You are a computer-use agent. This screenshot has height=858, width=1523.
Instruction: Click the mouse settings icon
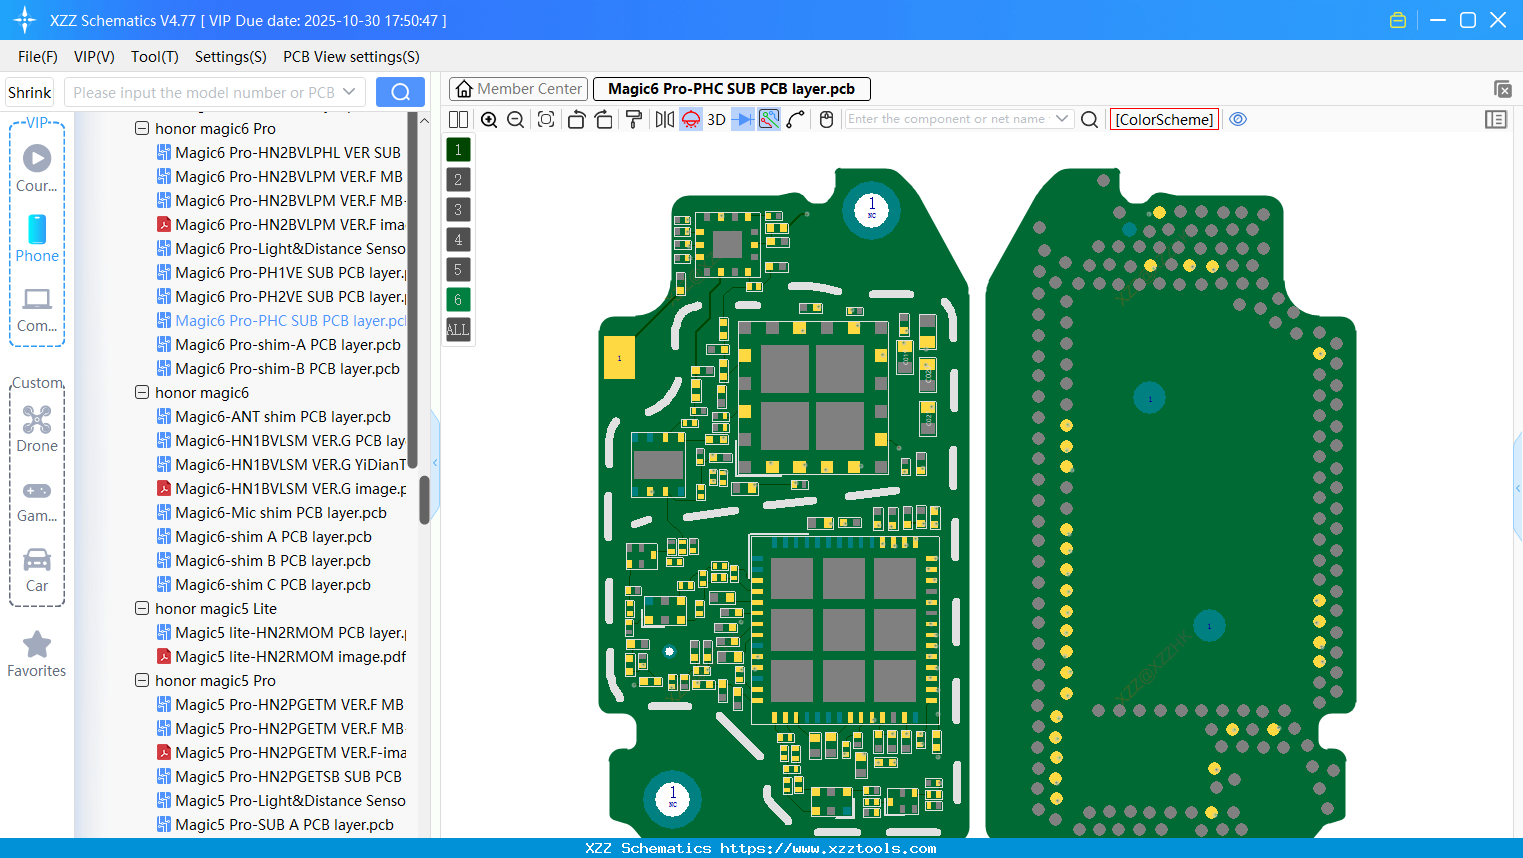pyautogui.click(x=826, y=119)
